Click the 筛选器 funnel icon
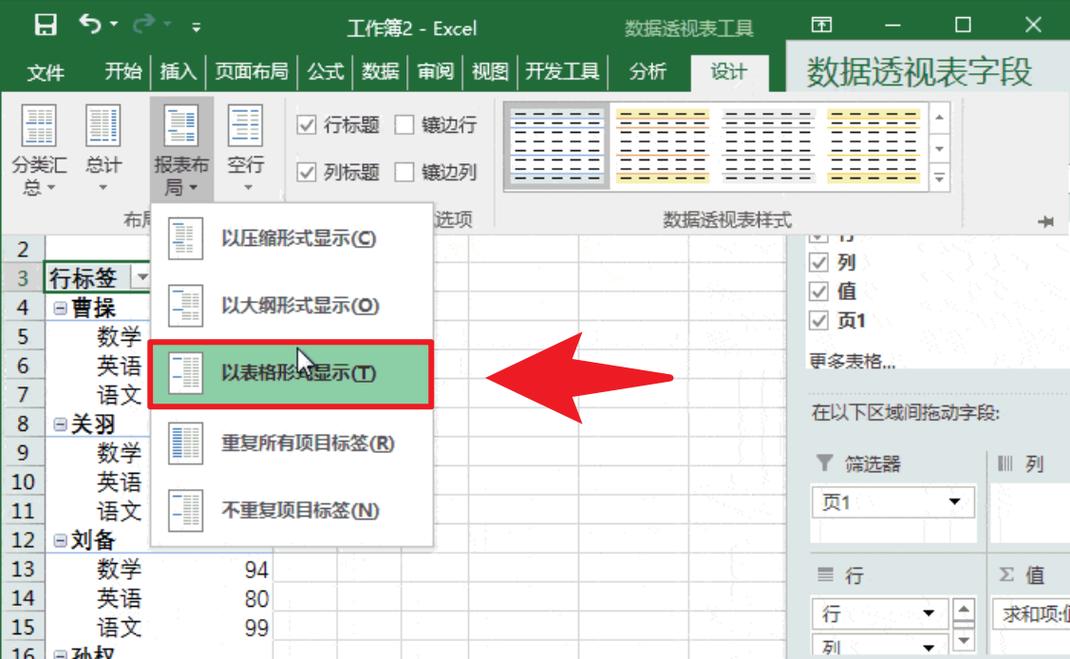This screenshot has height=659, width=1070. (824, 463)
